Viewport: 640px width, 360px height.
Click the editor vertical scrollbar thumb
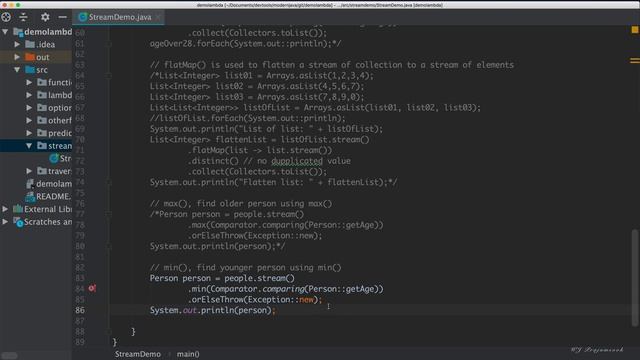[635, 278]
